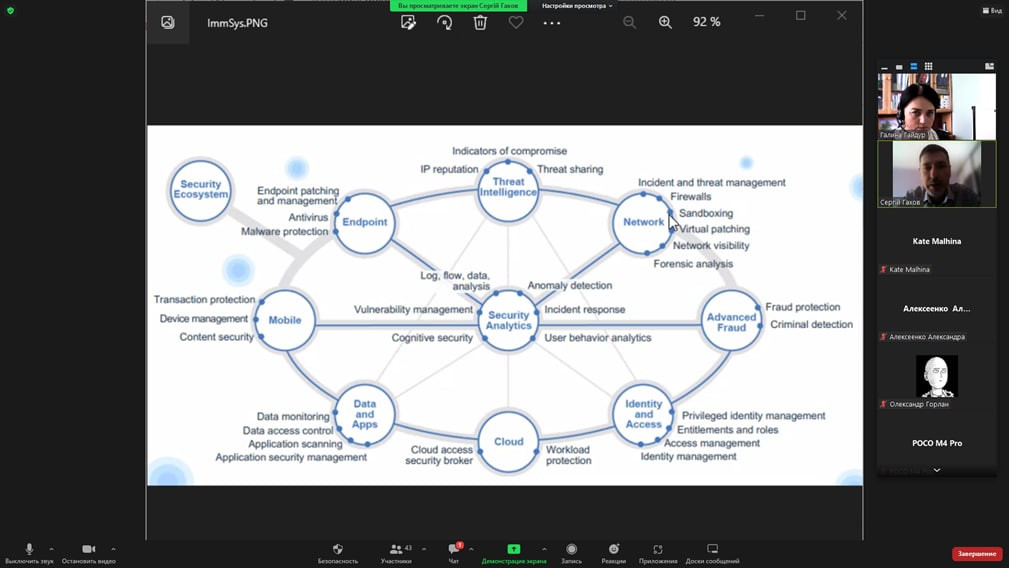Open image edit tool in Photos toolbar
1009x568 pixels.
[x=408, y=23]
